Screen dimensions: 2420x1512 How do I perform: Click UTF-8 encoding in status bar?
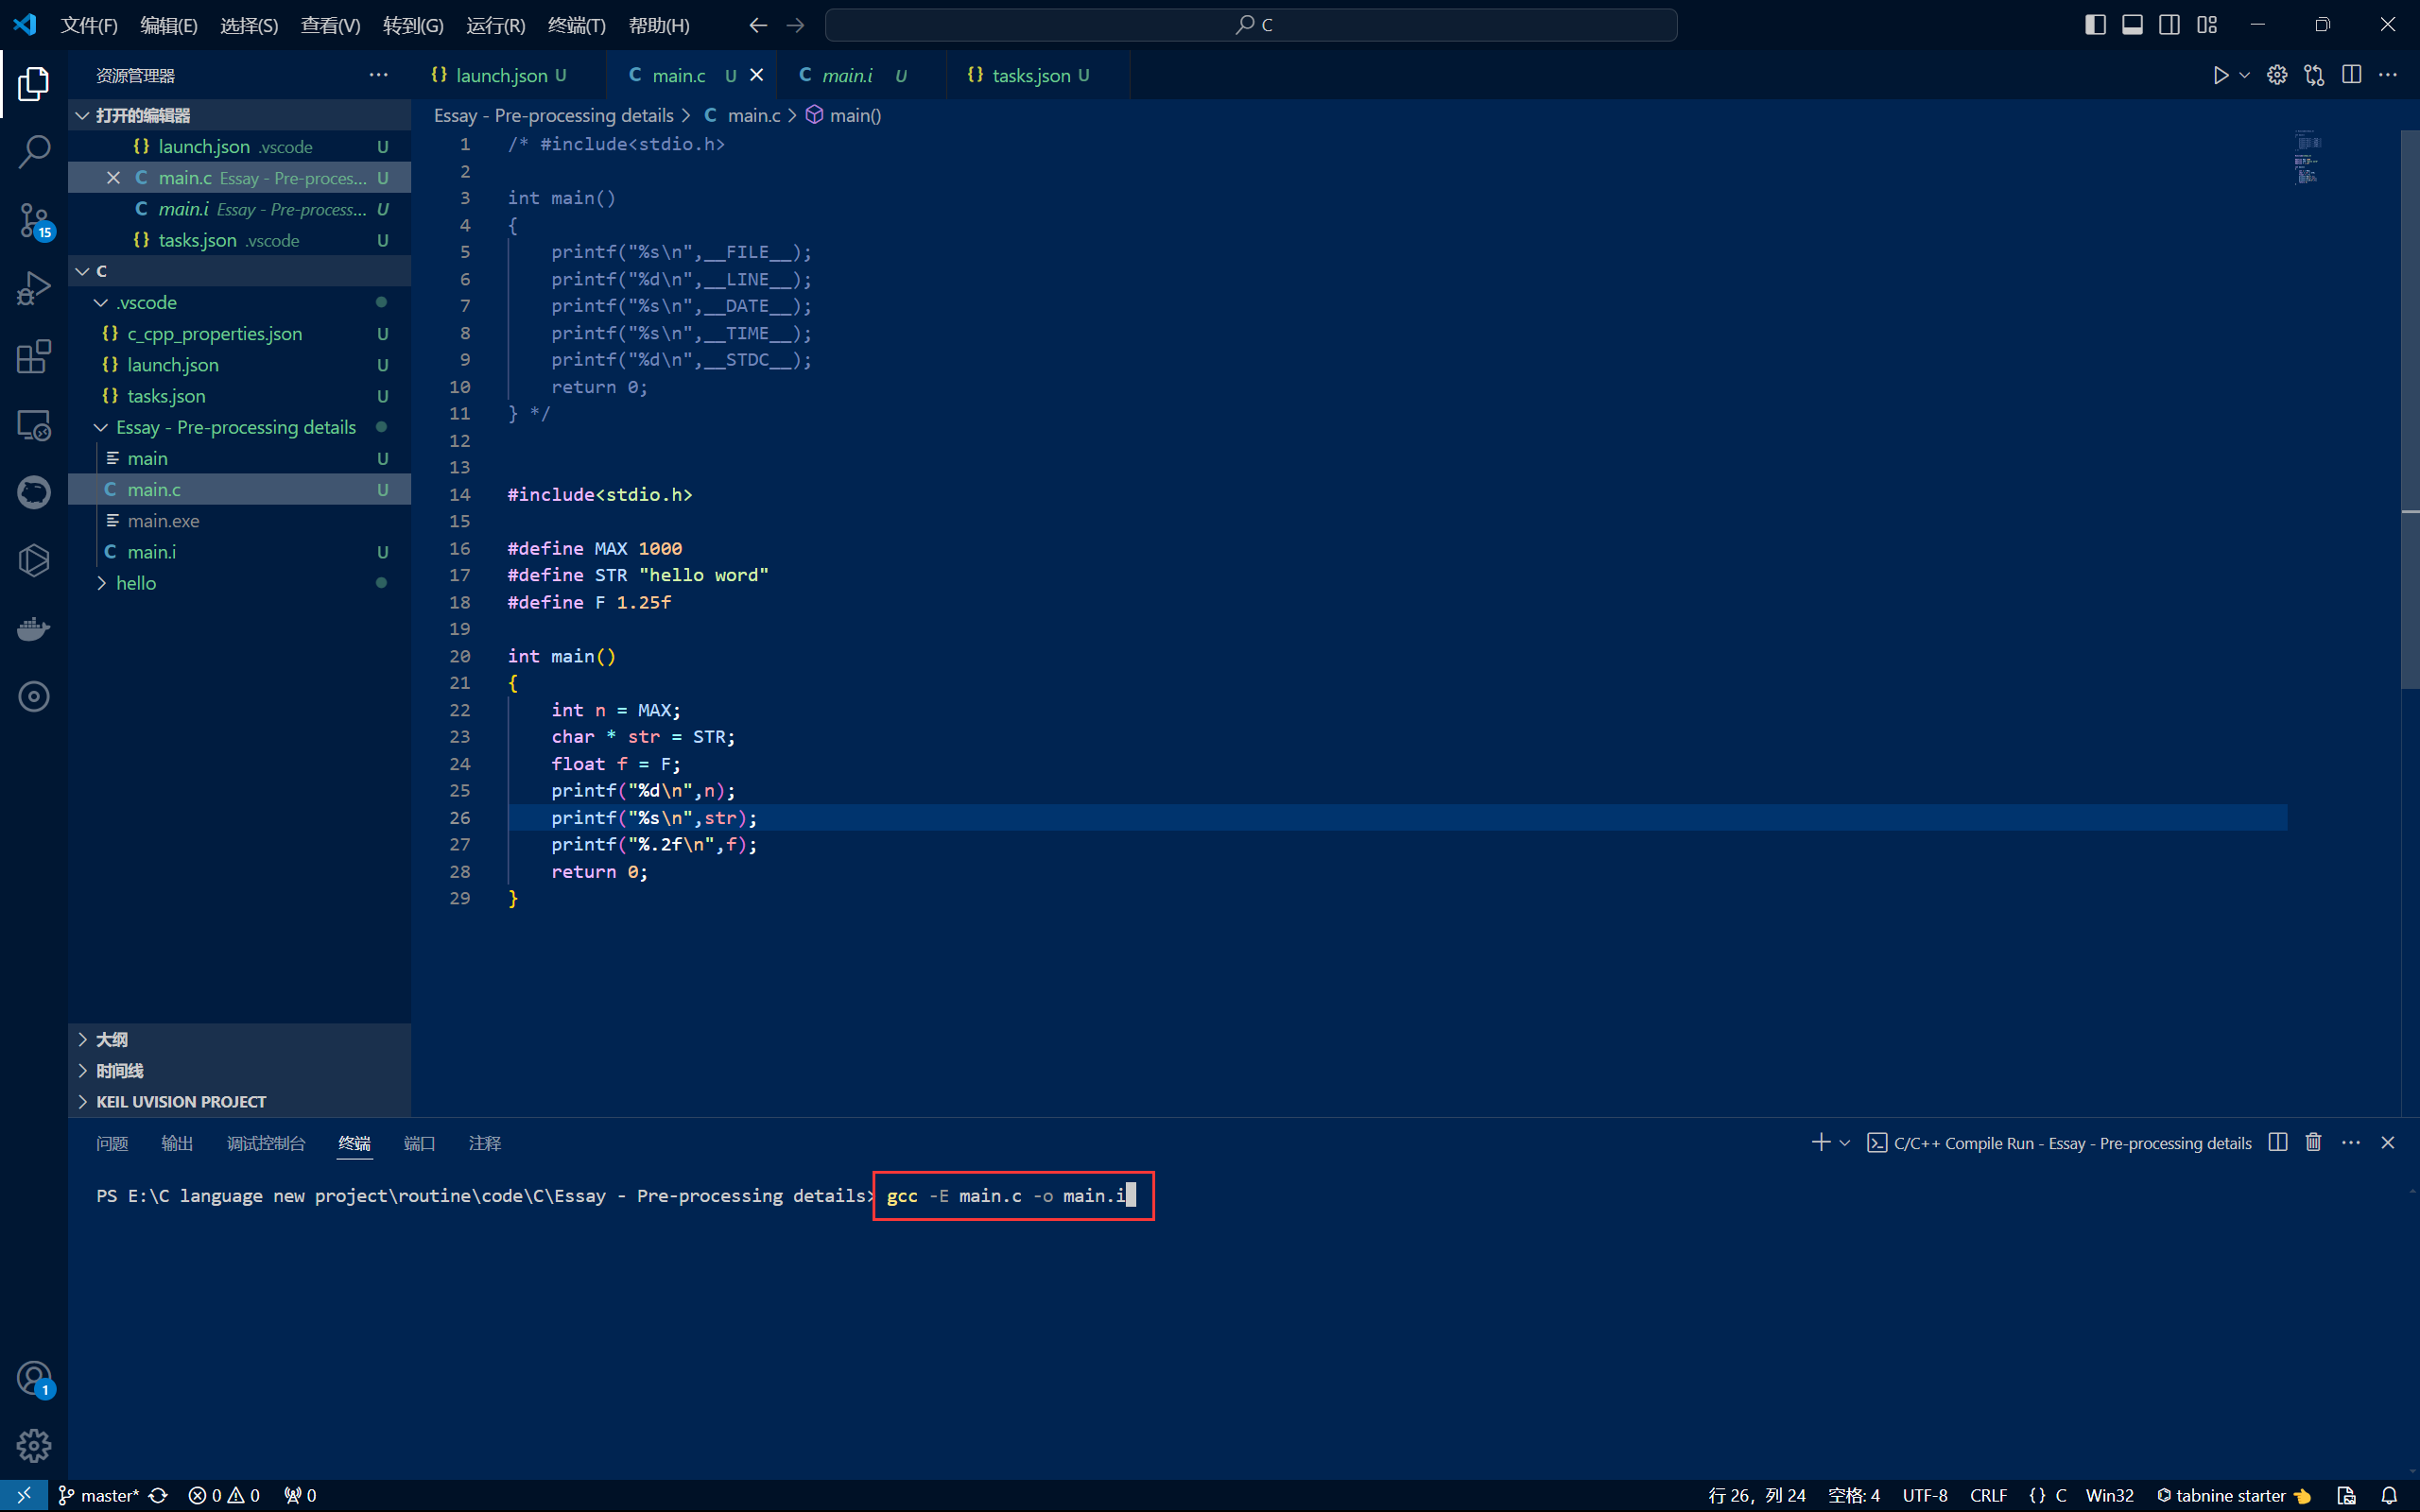click(1920, 1493)
